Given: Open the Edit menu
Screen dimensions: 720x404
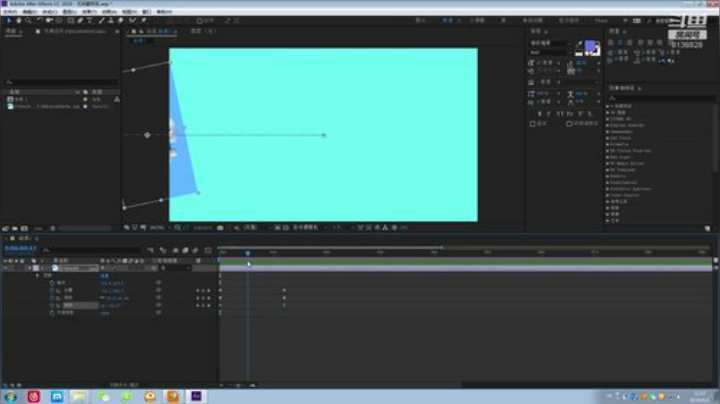Looking at the screenshot, I should [30, 11].
